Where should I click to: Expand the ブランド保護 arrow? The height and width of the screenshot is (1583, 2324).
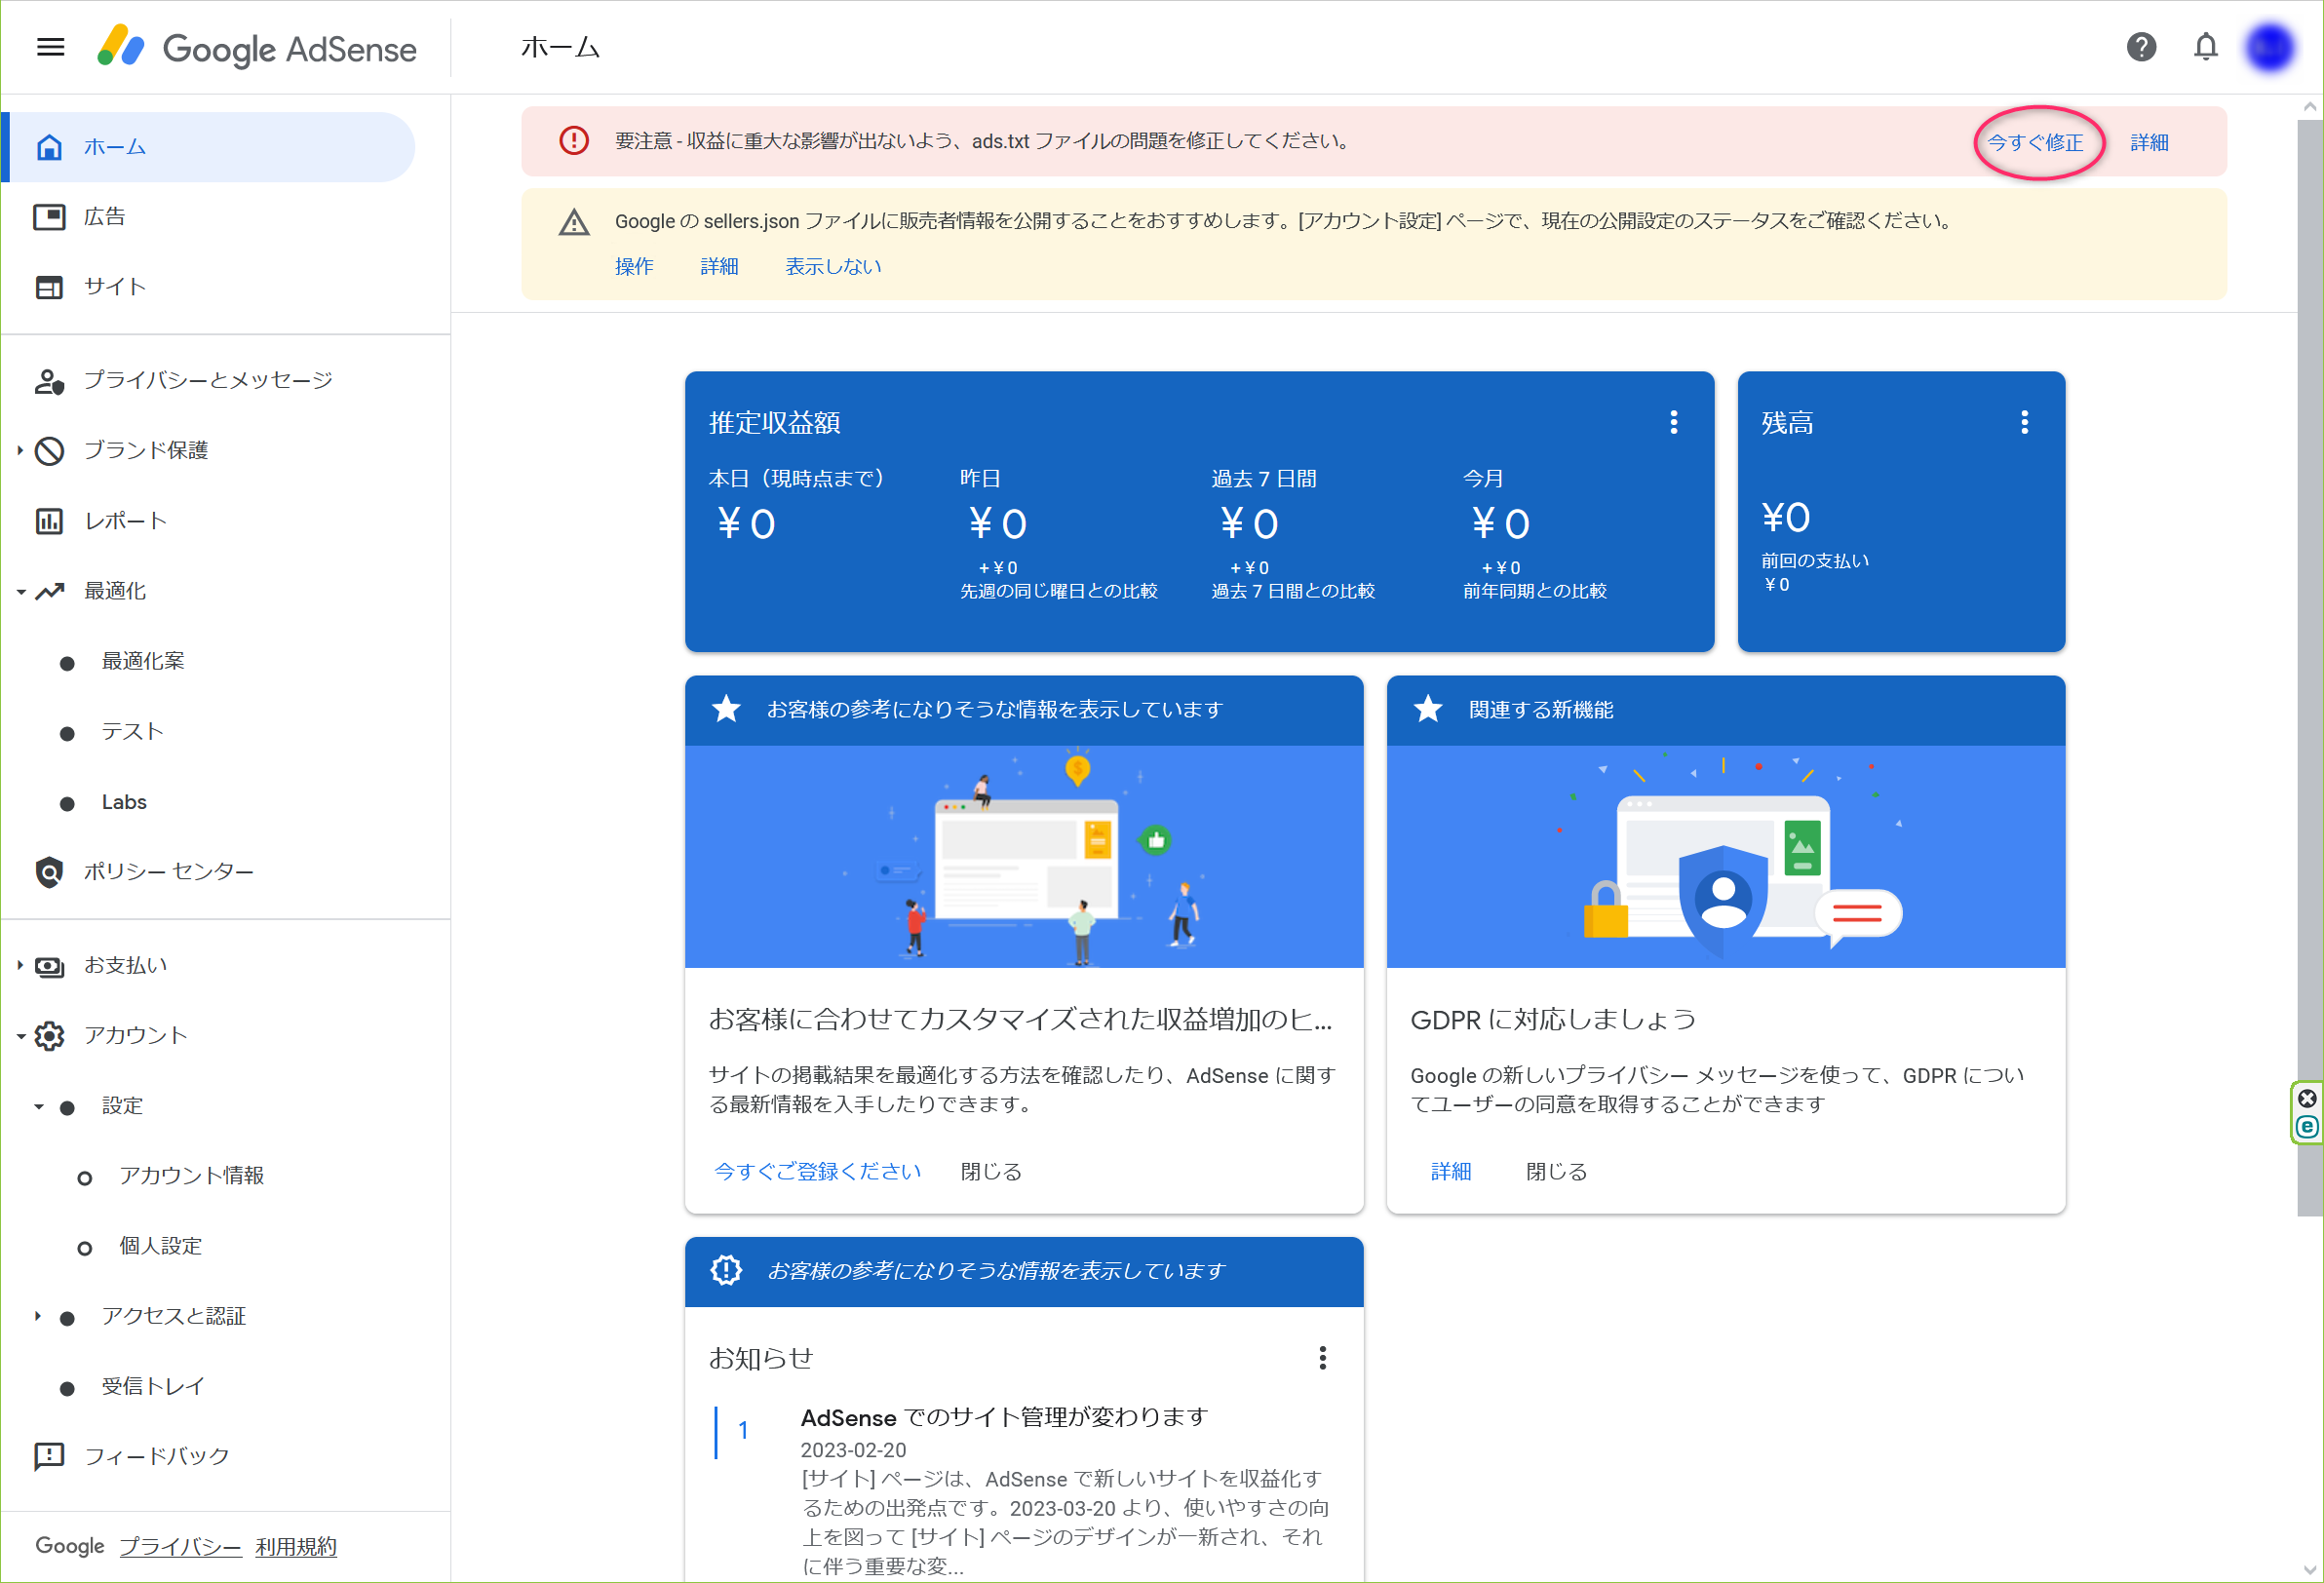[x=20, y=451]
